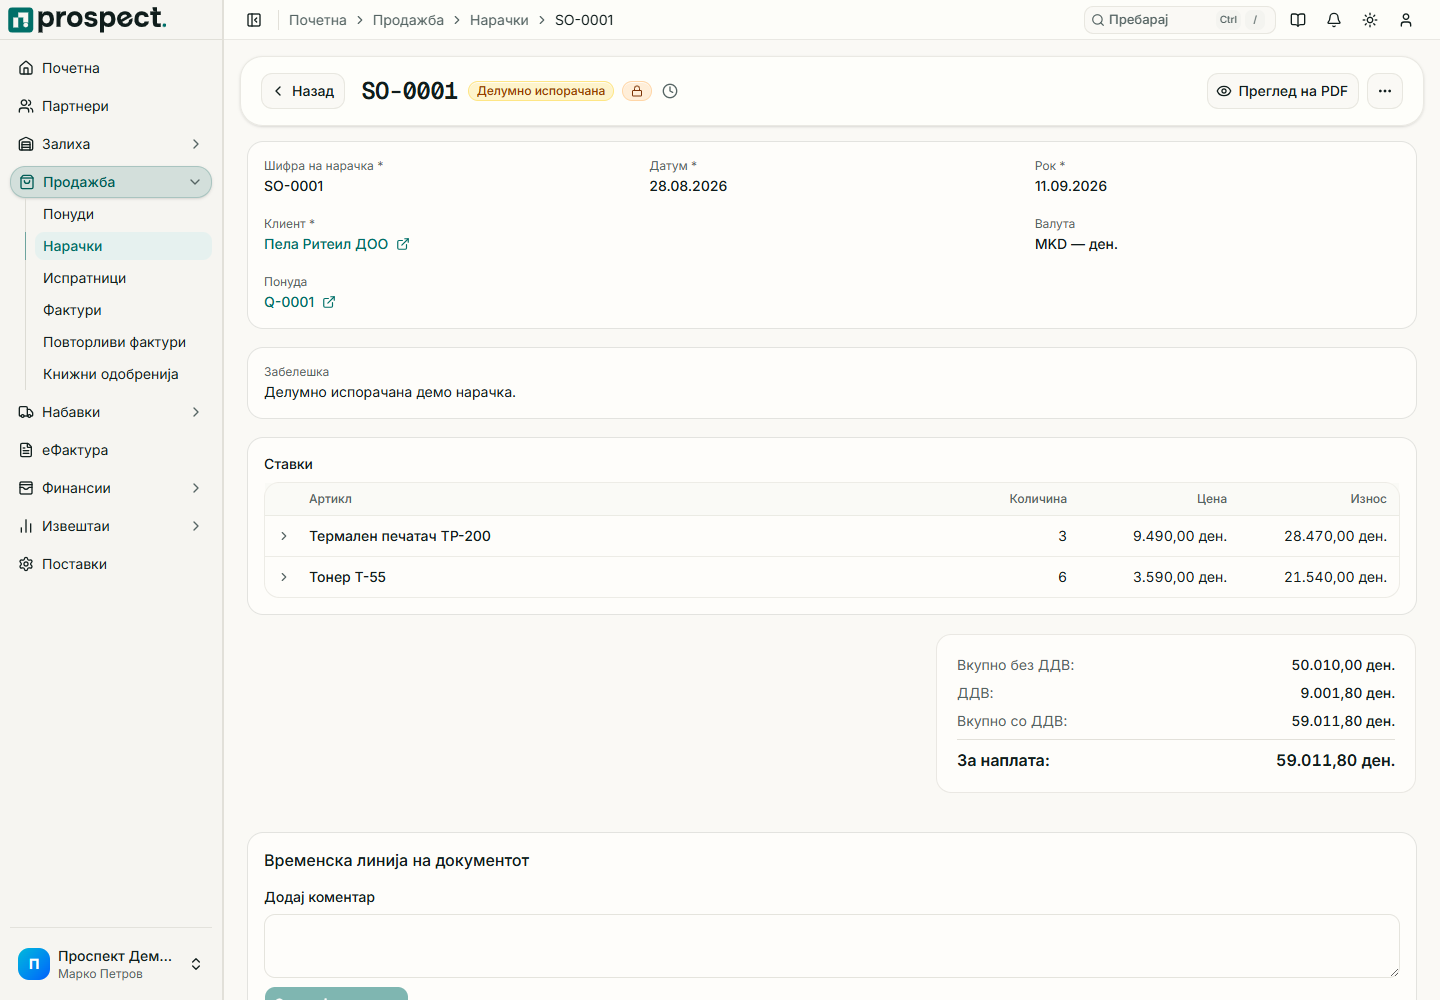
Task: Expand the Термален печатач TP-200 row
Action: point(284,536)
